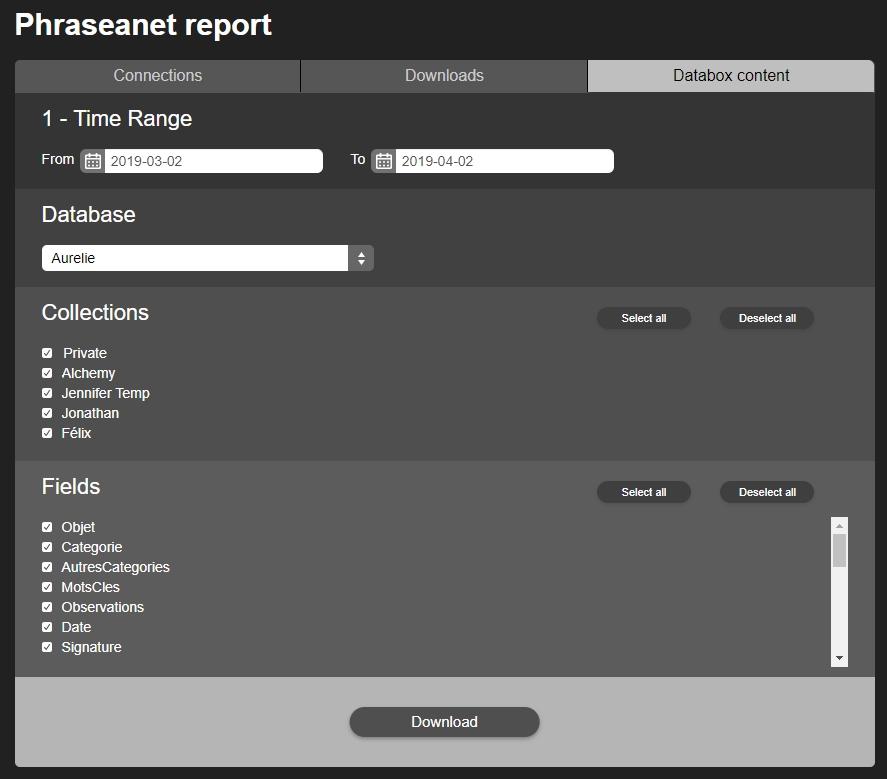887x779 pixels.
Task: Open the To date calendar icon
Action: point(383,161)
